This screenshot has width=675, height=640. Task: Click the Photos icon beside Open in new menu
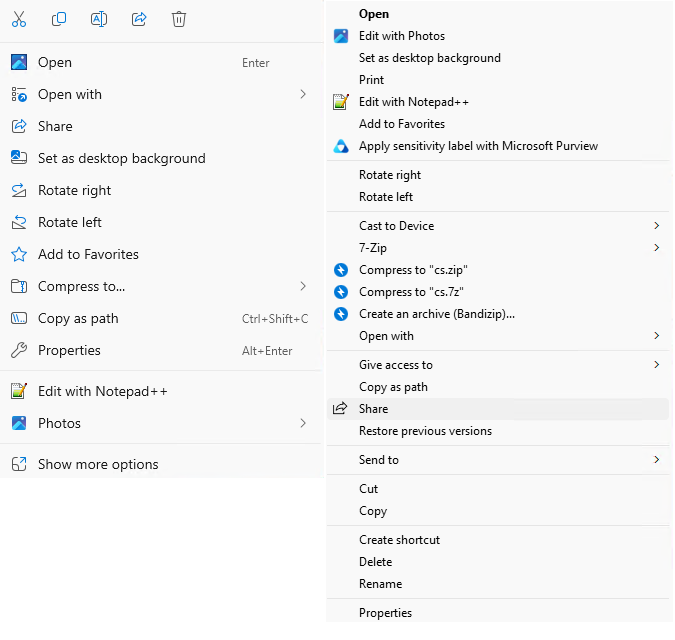[x=19, y=62]
